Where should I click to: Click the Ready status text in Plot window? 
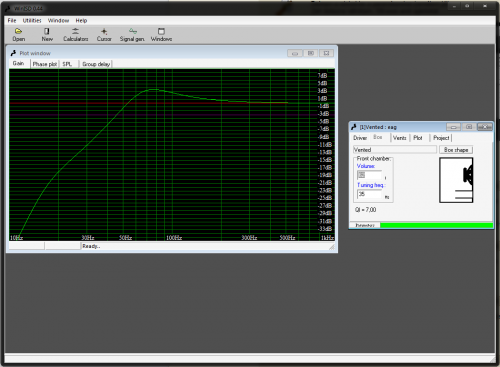[91, 246]
